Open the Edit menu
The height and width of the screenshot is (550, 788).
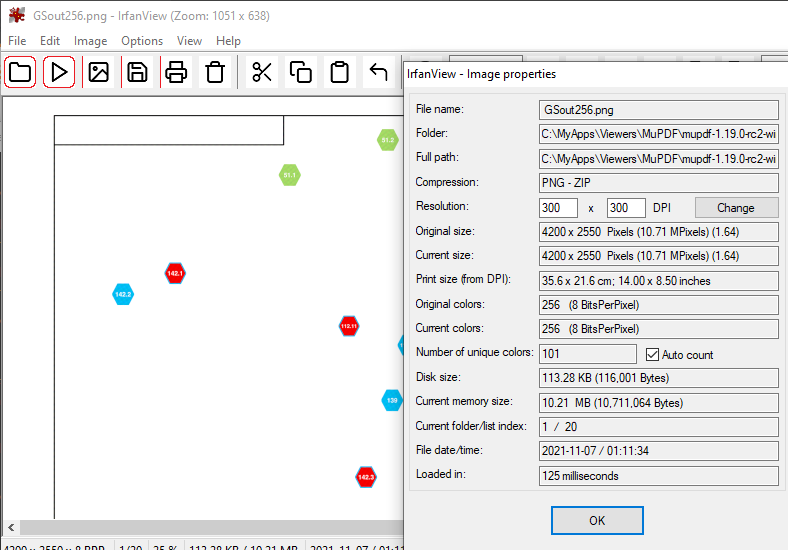click(x=50, y=41)
